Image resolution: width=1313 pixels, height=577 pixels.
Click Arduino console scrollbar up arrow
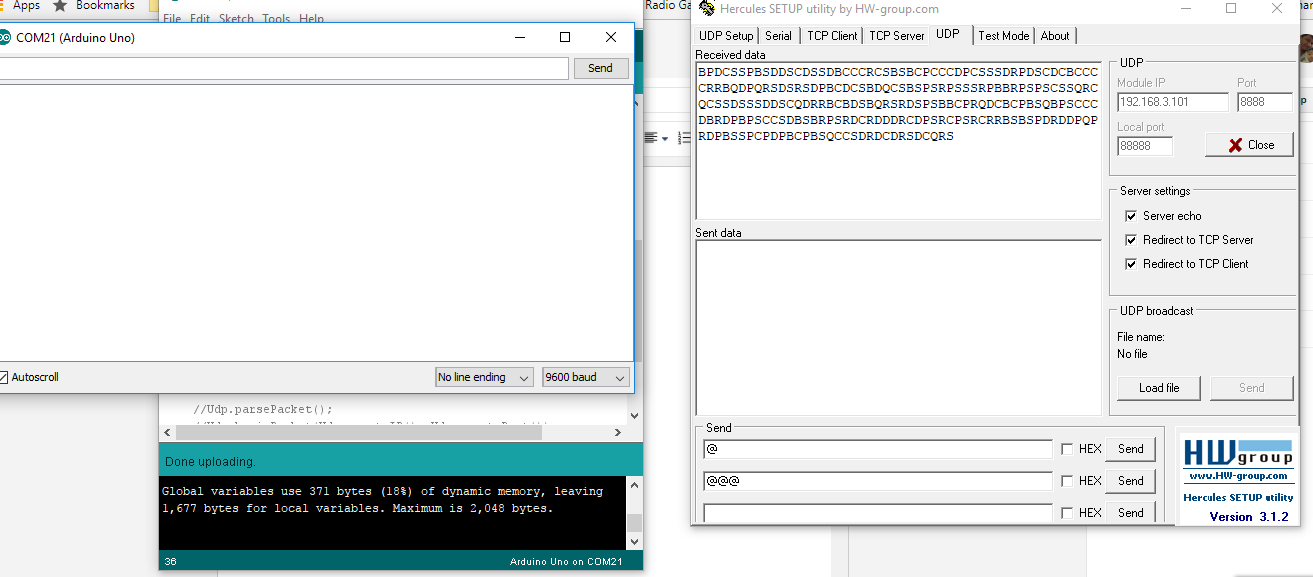click(x=634, y=485)
